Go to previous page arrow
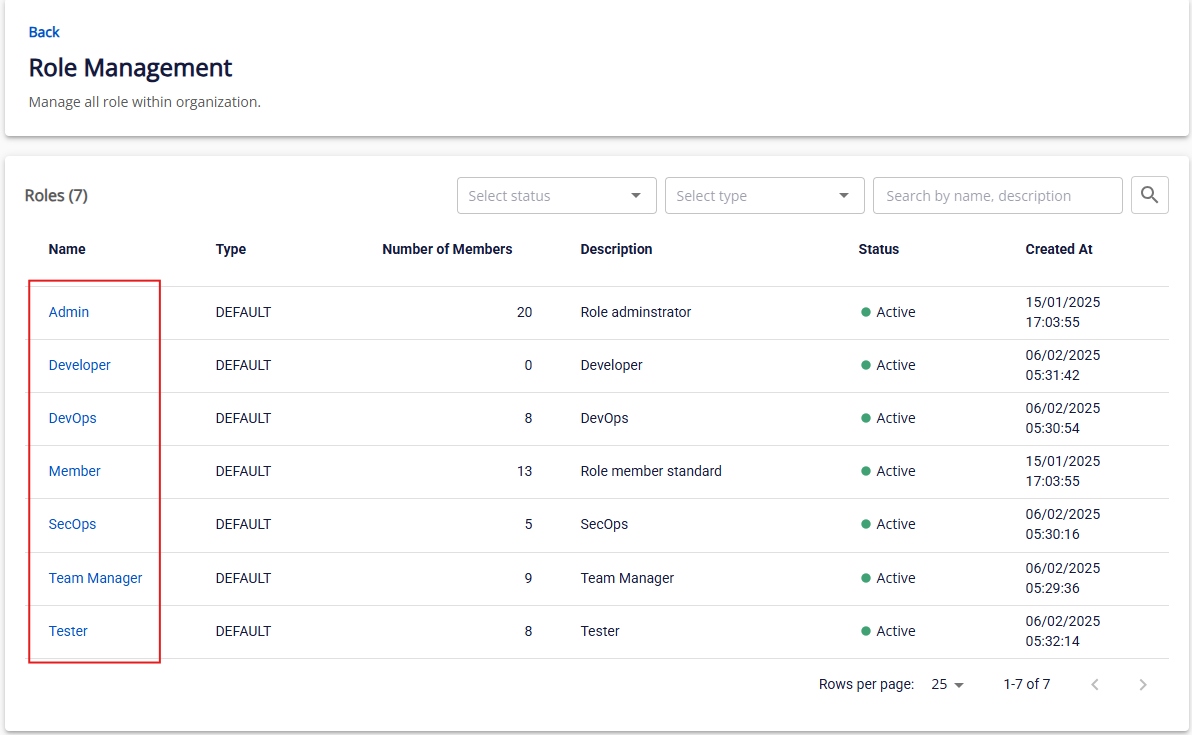 (x=1095, y=685)
